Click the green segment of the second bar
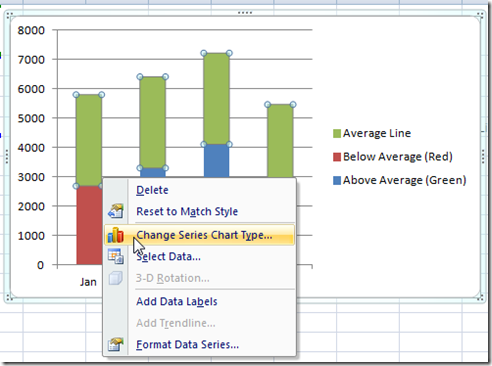492x366 pixels. [153, 122]
